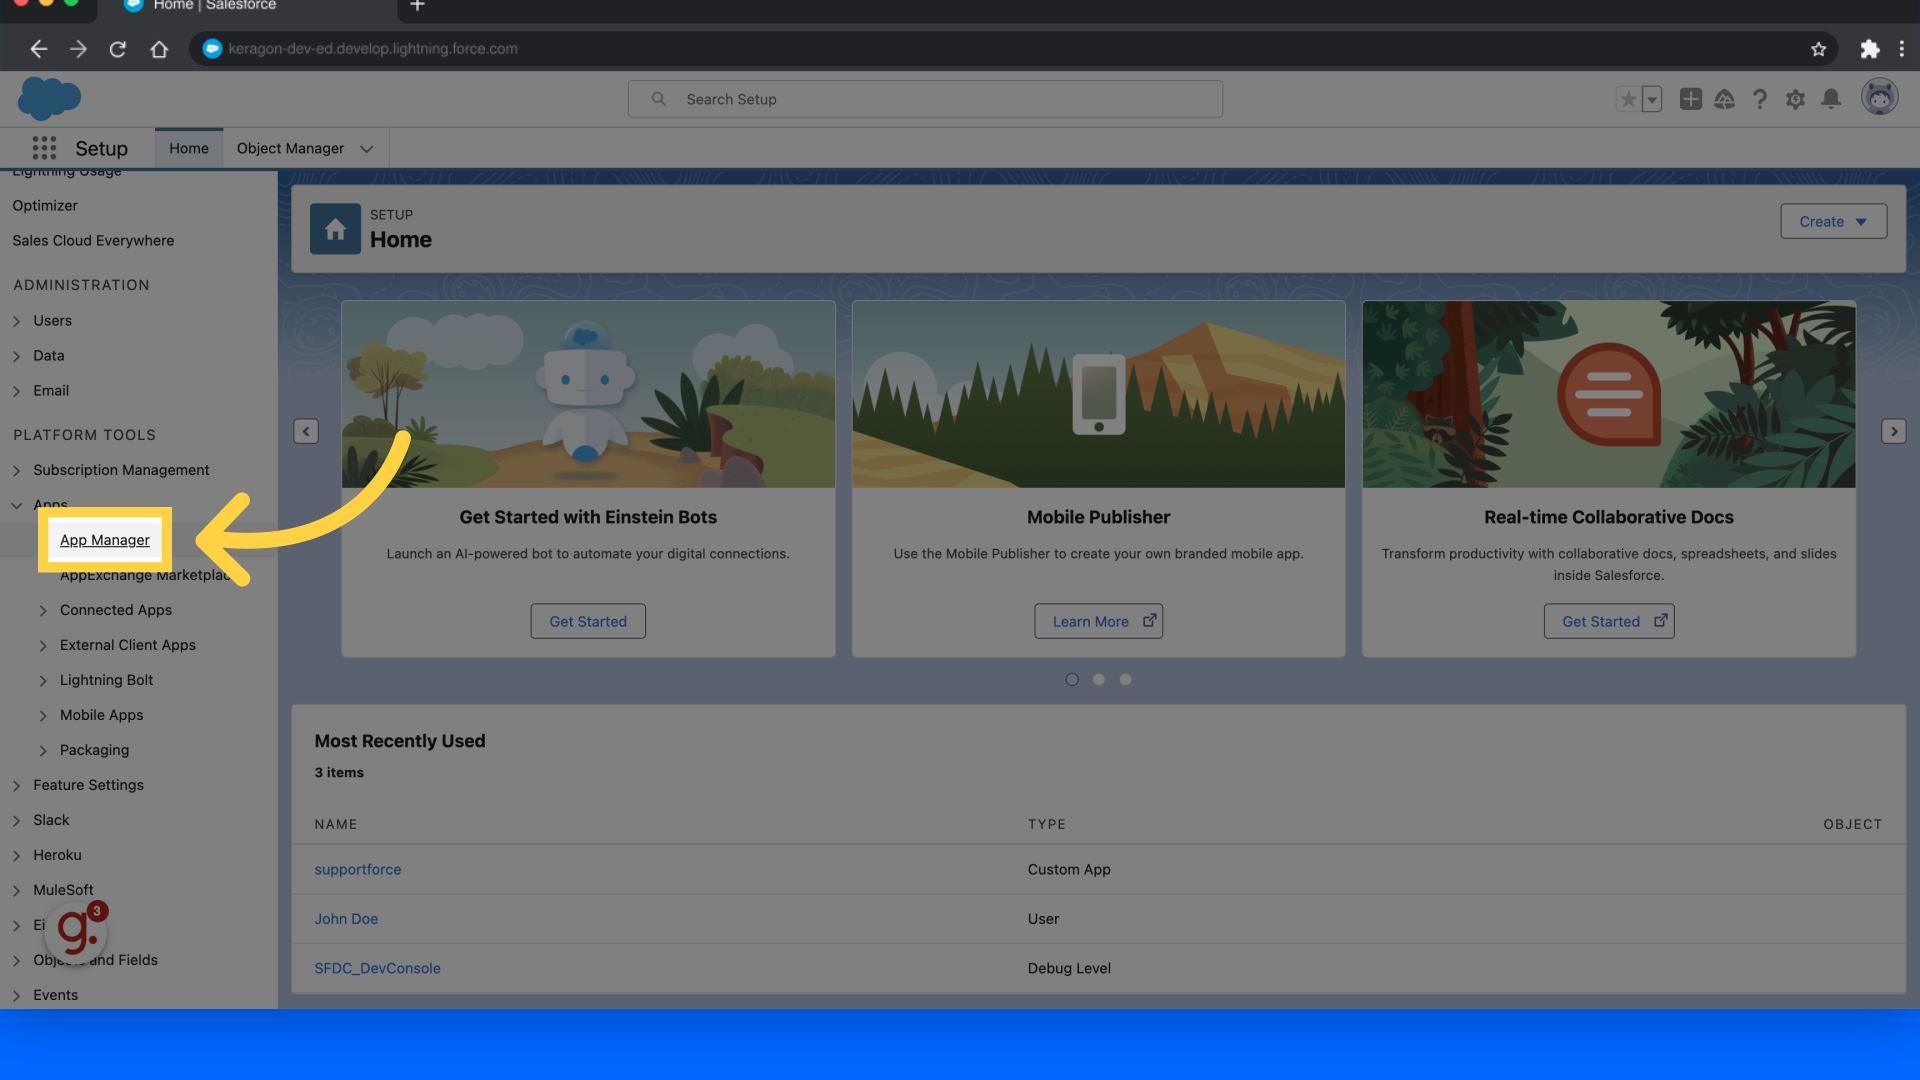1920x1080 pixels.
Task: Expand Connected Apps node
Action: click(x=43, y=611)
